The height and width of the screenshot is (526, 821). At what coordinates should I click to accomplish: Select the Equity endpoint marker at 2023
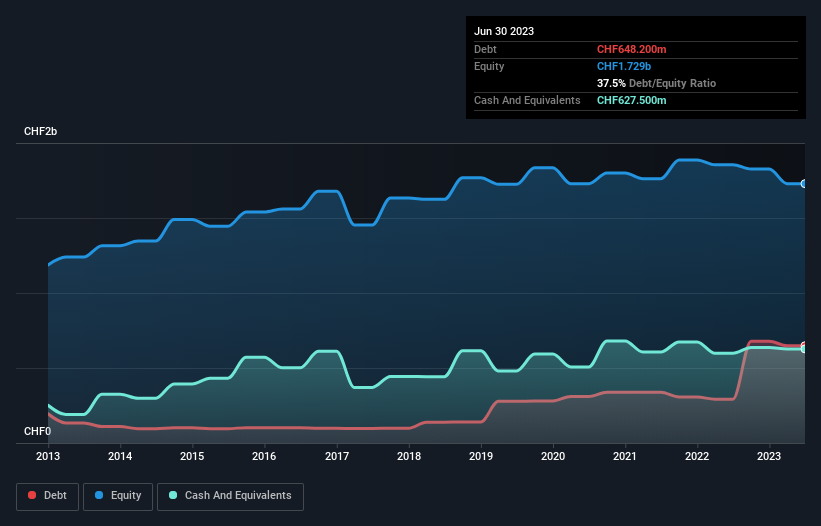coord(804,184)
